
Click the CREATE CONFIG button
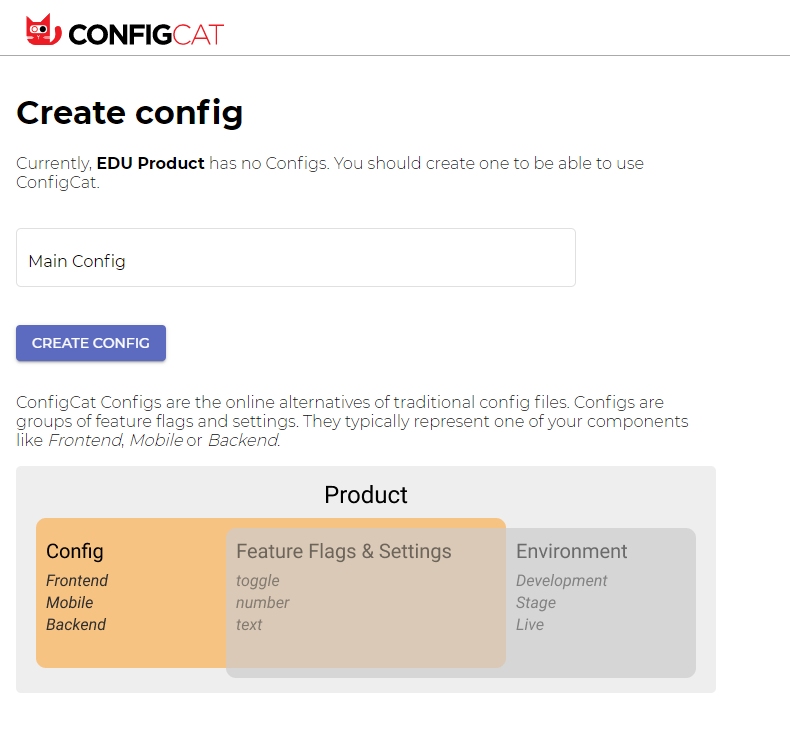(x=91, y=343)
